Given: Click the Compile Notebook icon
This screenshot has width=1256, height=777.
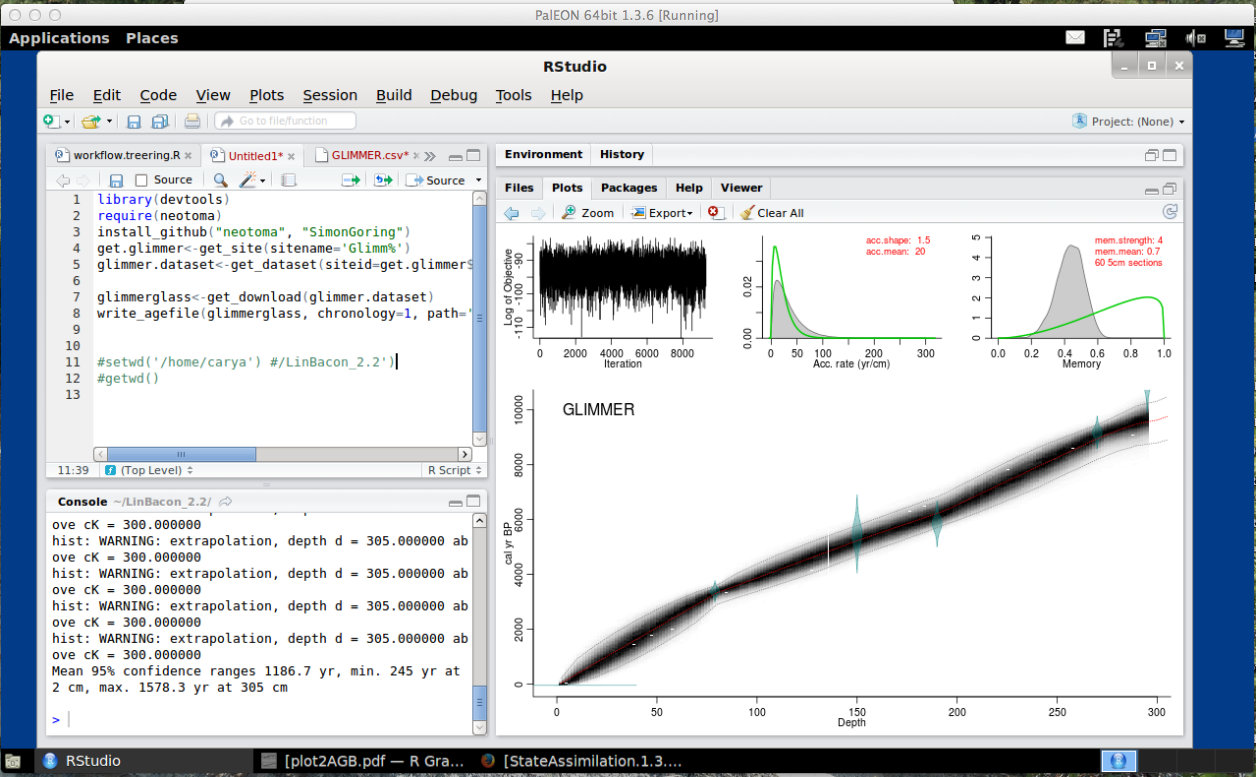Looking at the screenshot, I should (288, 180).
